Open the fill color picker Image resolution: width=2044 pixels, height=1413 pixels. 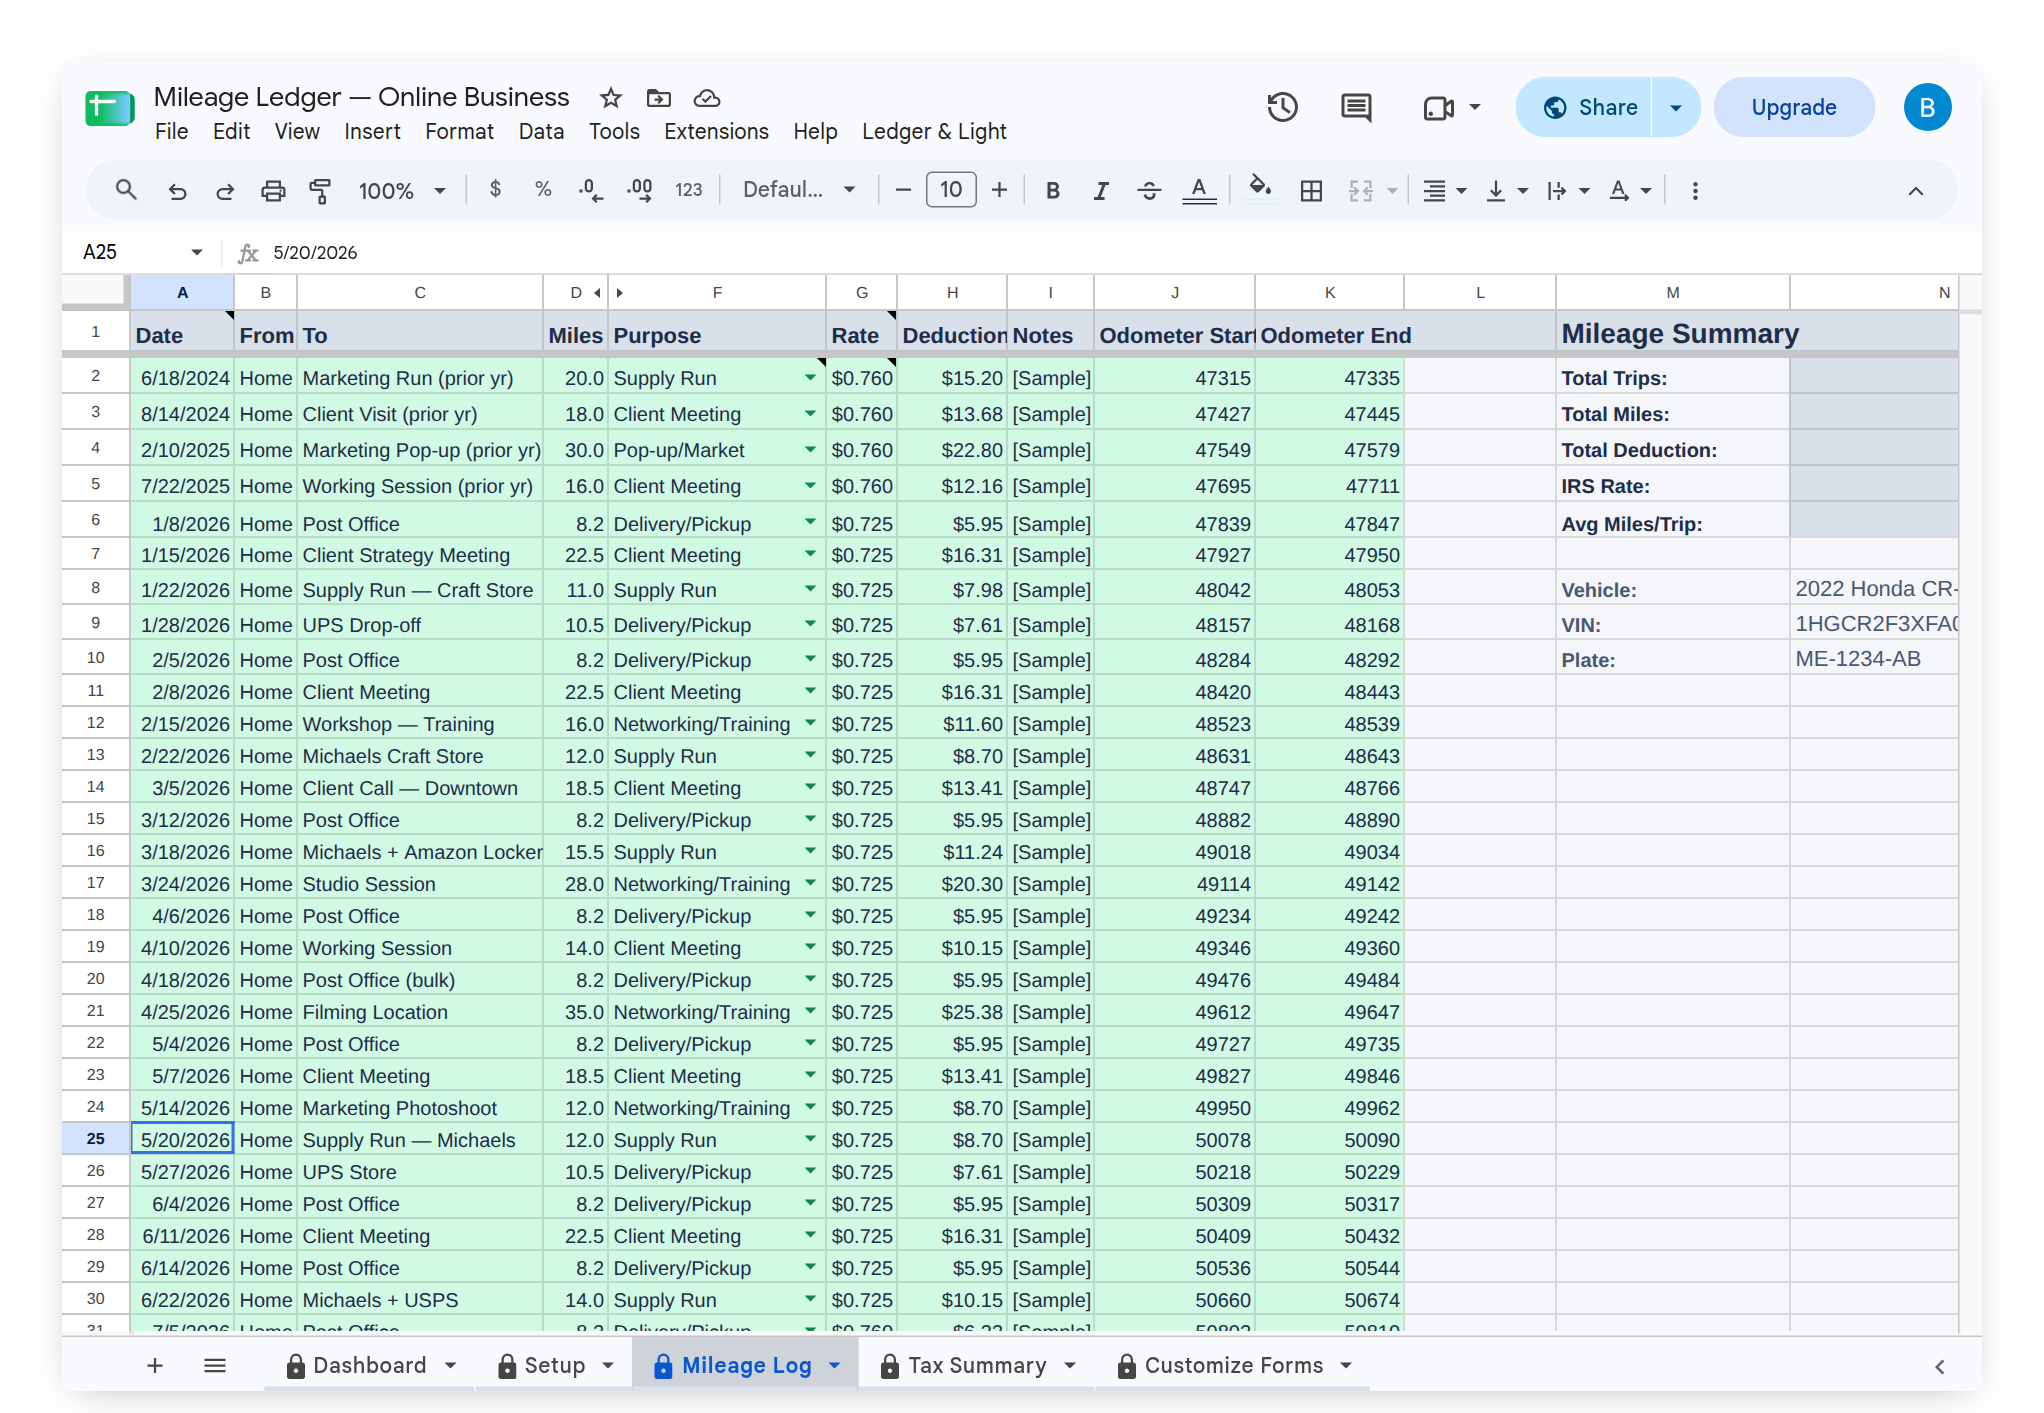coord(1260,188)
